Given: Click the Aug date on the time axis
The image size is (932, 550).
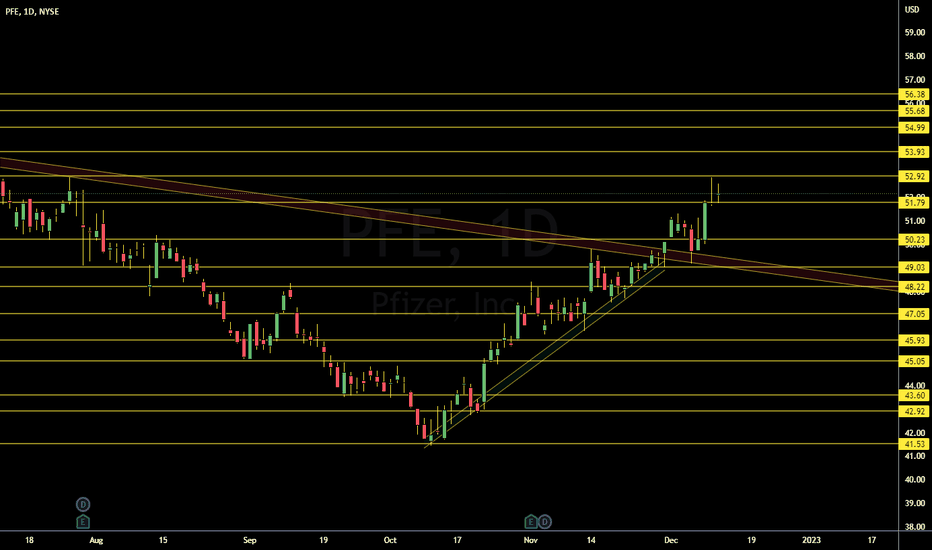Looking at the screenshot, I should pyautogui.click(x=96, y=540).
